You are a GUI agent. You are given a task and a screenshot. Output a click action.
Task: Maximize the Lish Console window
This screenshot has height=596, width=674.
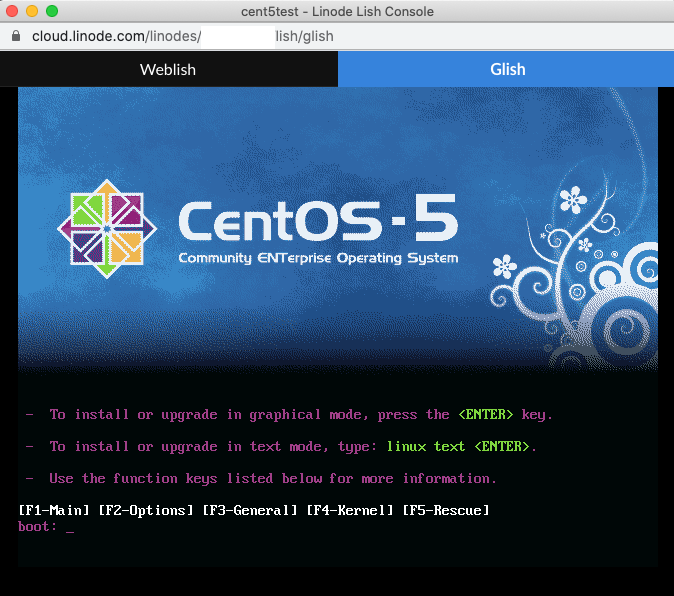[52, 11]
